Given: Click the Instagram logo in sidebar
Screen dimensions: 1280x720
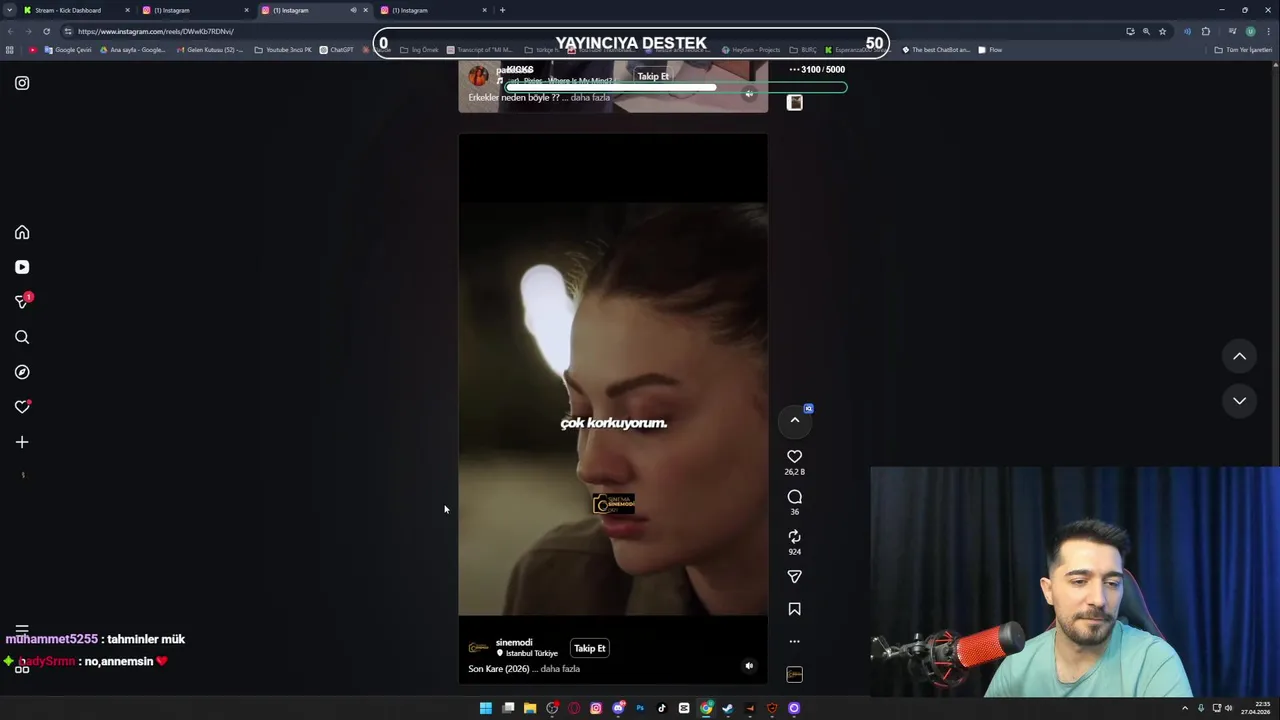Looking at the screenshot, I should 22,83.
